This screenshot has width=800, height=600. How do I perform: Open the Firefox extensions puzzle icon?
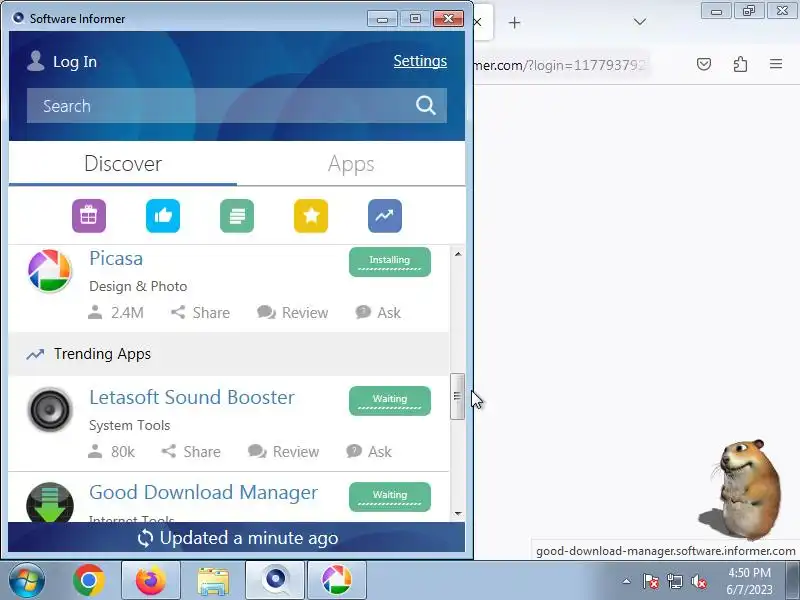(740, 64)
